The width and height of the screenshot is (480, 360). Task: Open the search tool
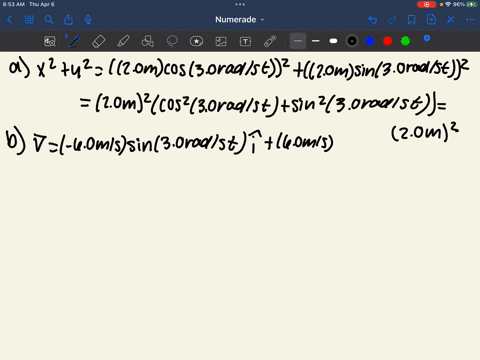(x=49, y=20)
